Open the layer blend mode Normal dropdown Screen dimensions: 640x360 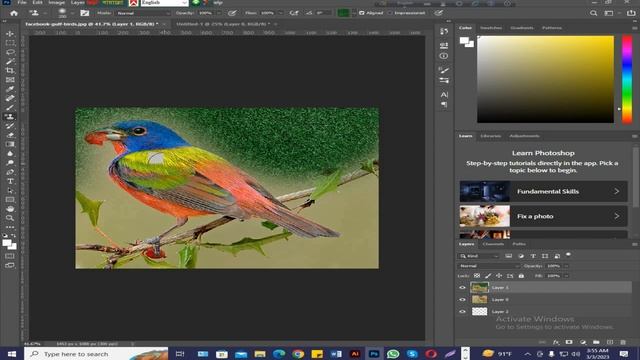pyautogui.click(x=489, y=266)
